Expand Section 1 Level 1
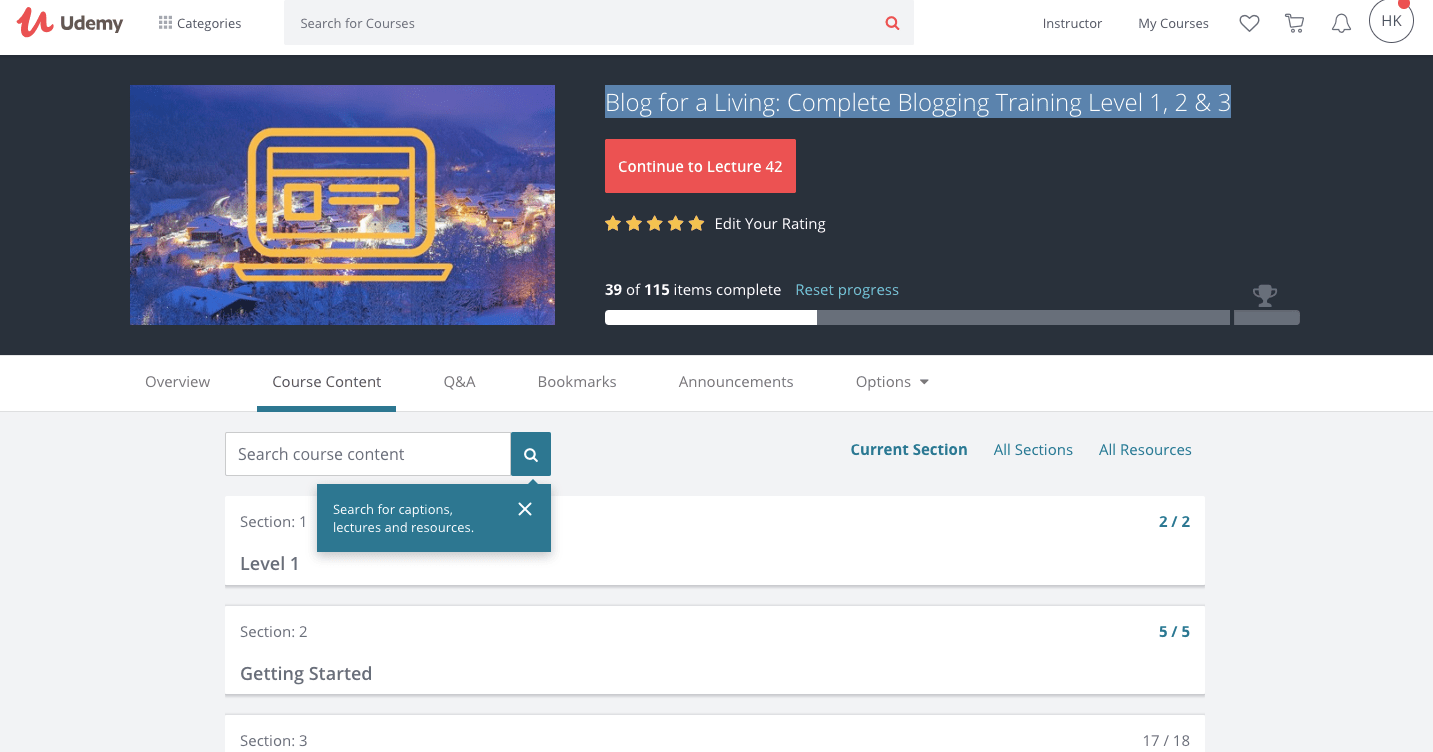The width and height of the screenshot is (1433, 752). click(x=715, y=541)
